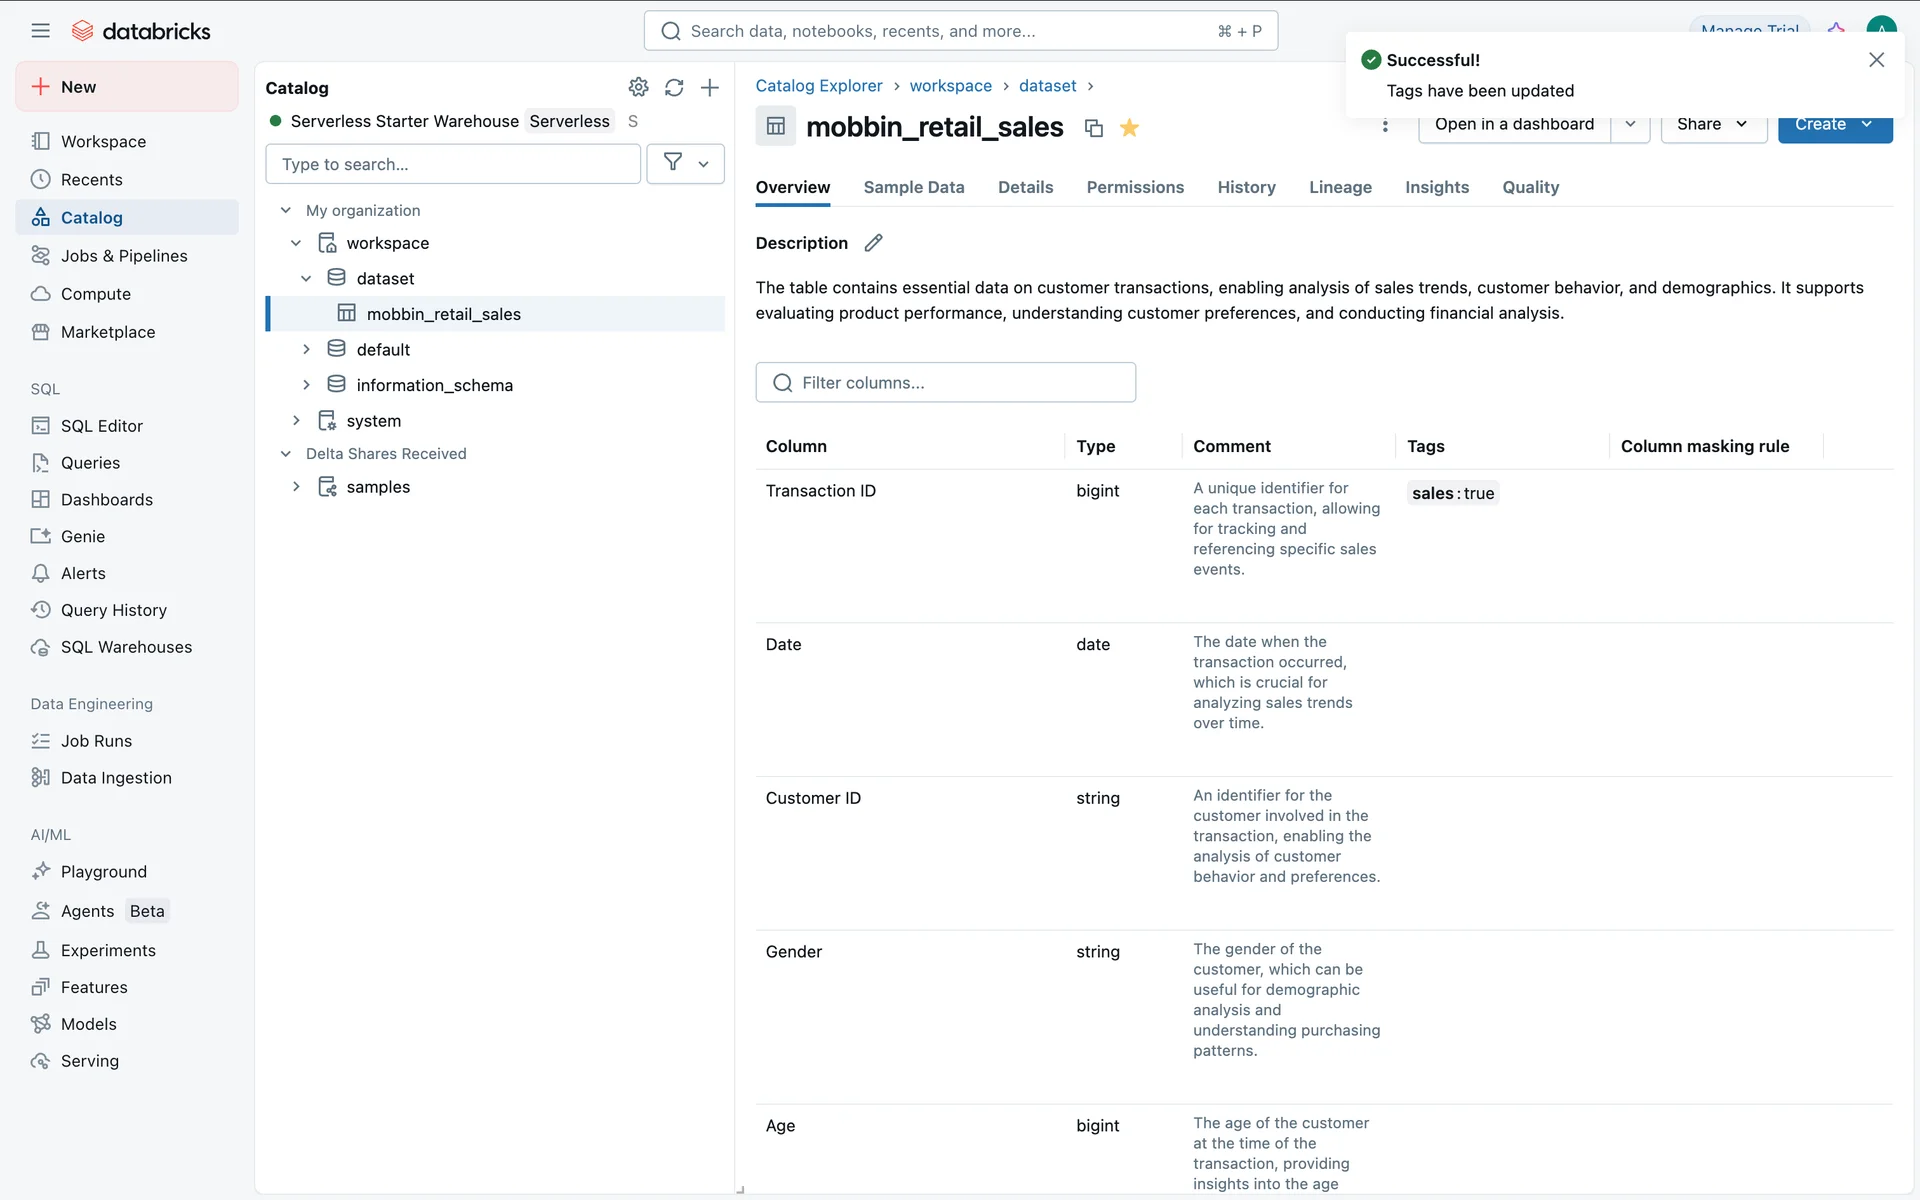
Task: Click the plus icon to add catalog
Action: [710, 87]
